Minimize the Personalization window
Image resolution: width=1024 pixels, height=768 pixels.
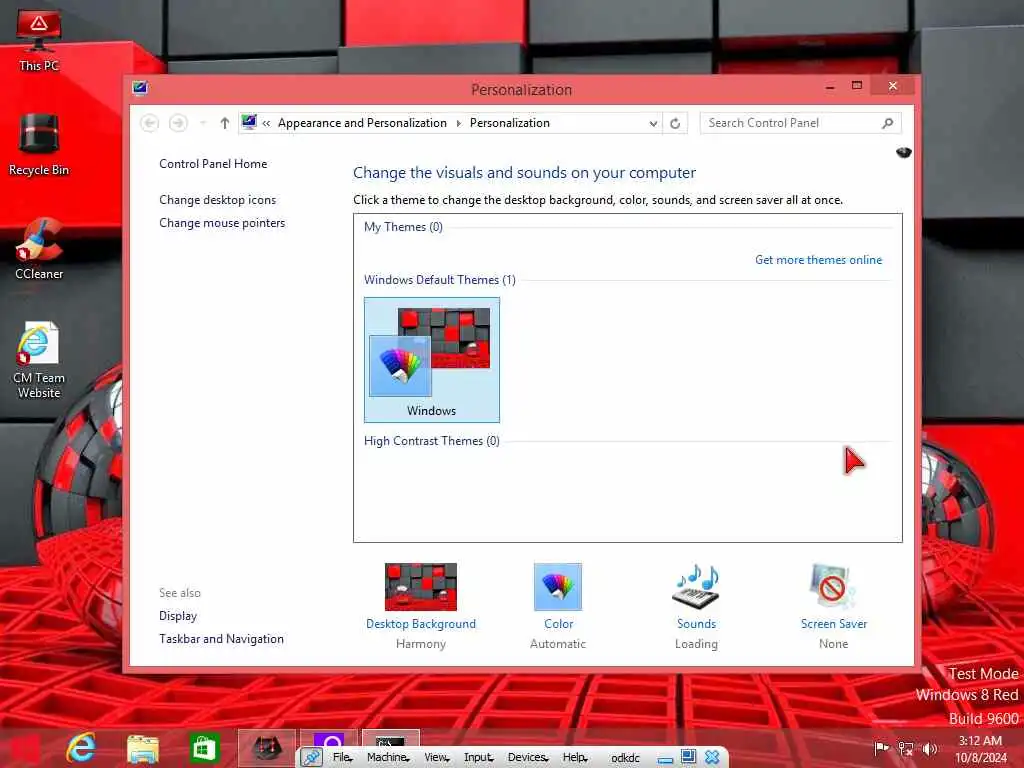tap(830, 86)
